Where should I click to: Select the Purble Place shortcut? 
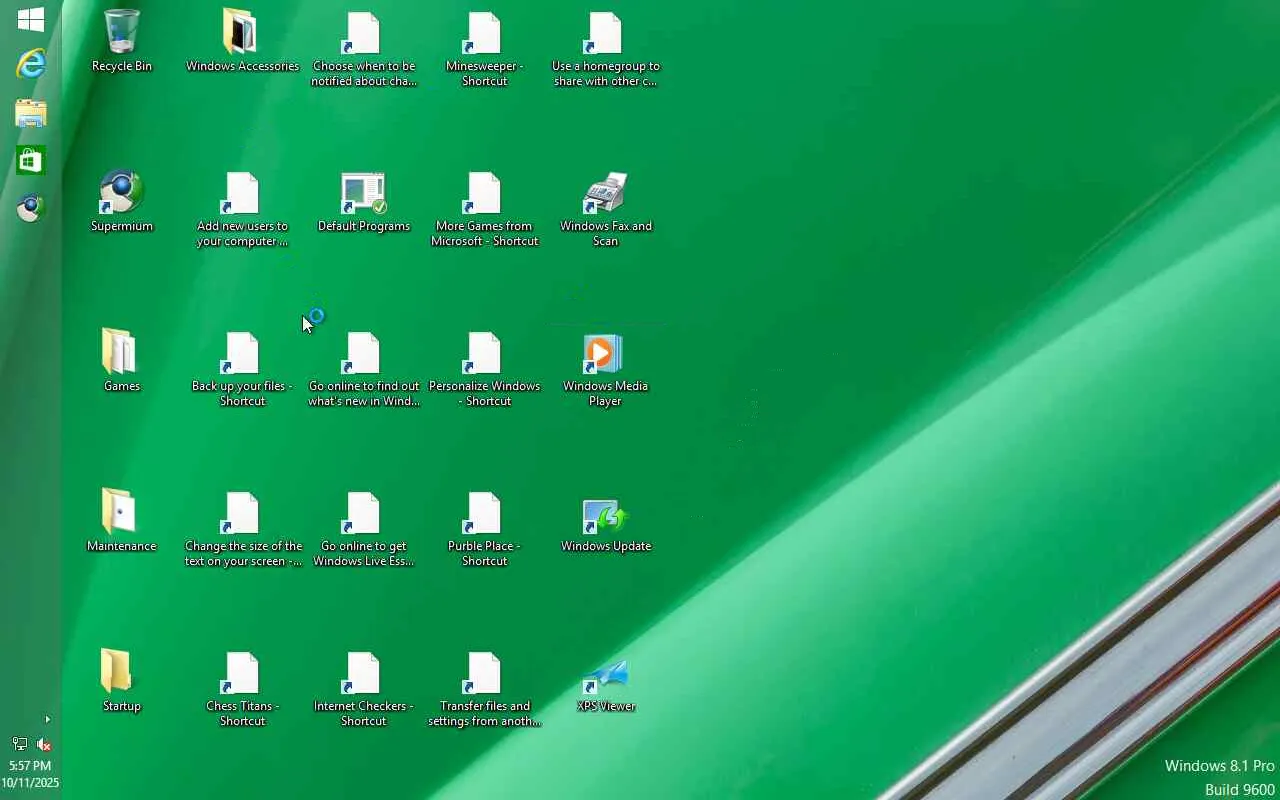tap(484, 529)
